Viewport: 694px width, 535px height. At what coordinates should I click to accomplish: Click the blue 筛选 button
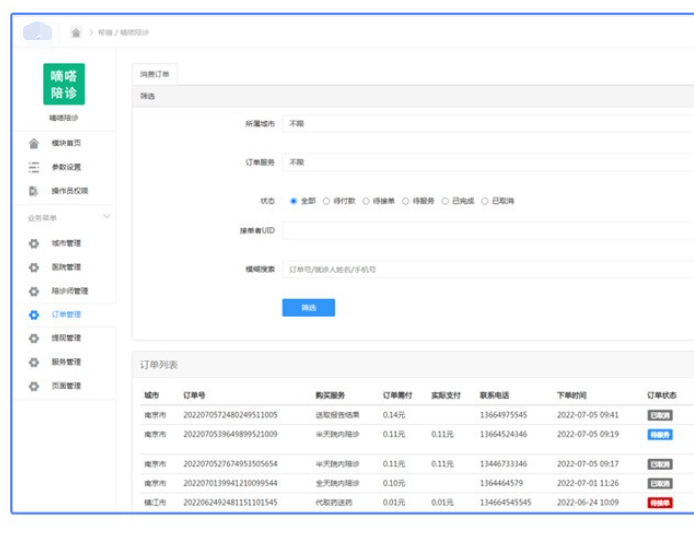308,308
